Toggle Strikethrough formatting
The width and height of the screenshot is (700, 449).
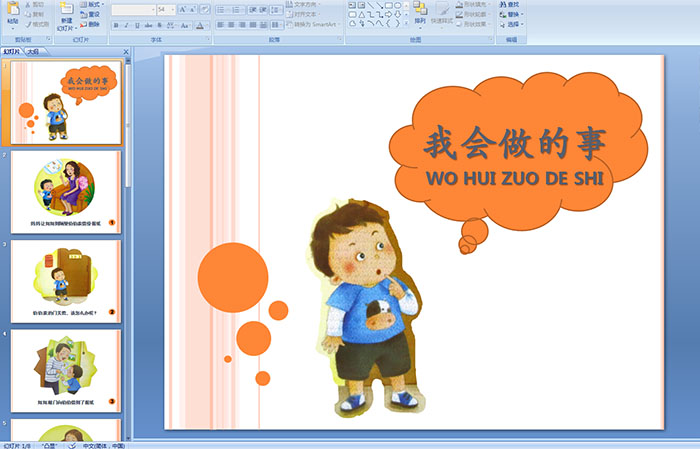click(x=148, y=25)
